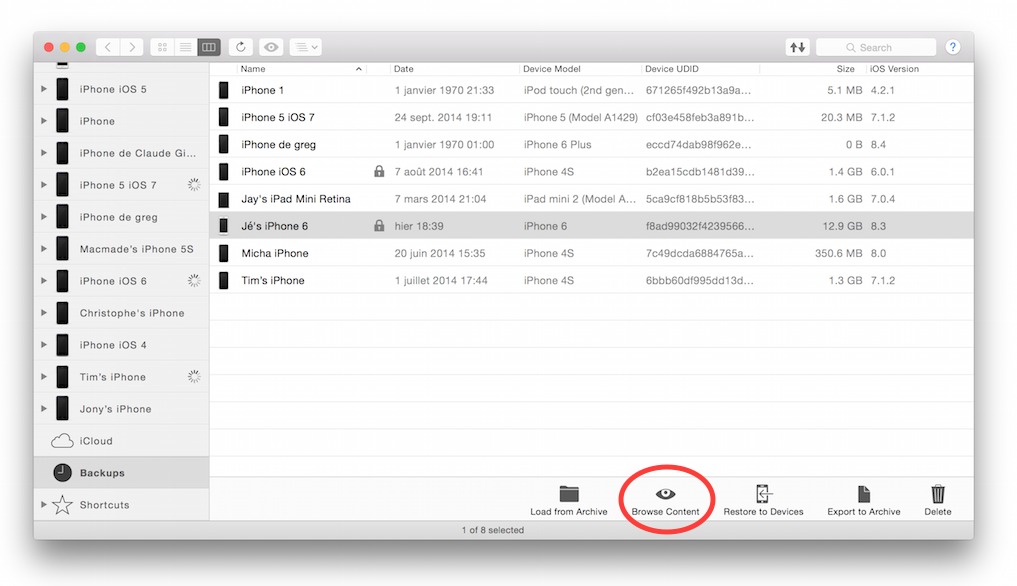
Task: Sort backups by Device UDID column
Action: tap(672, 69)
